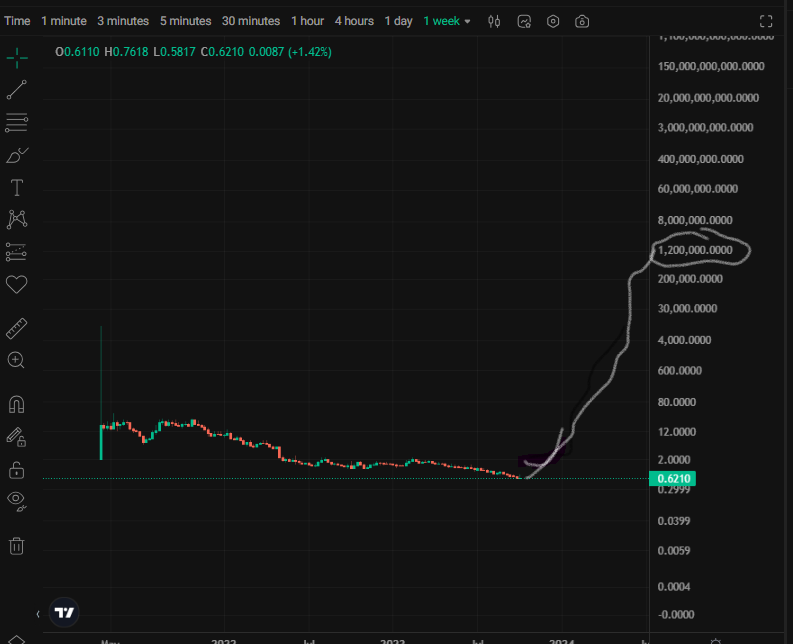Activate the ruler measure tool

[x=16, y=328]
